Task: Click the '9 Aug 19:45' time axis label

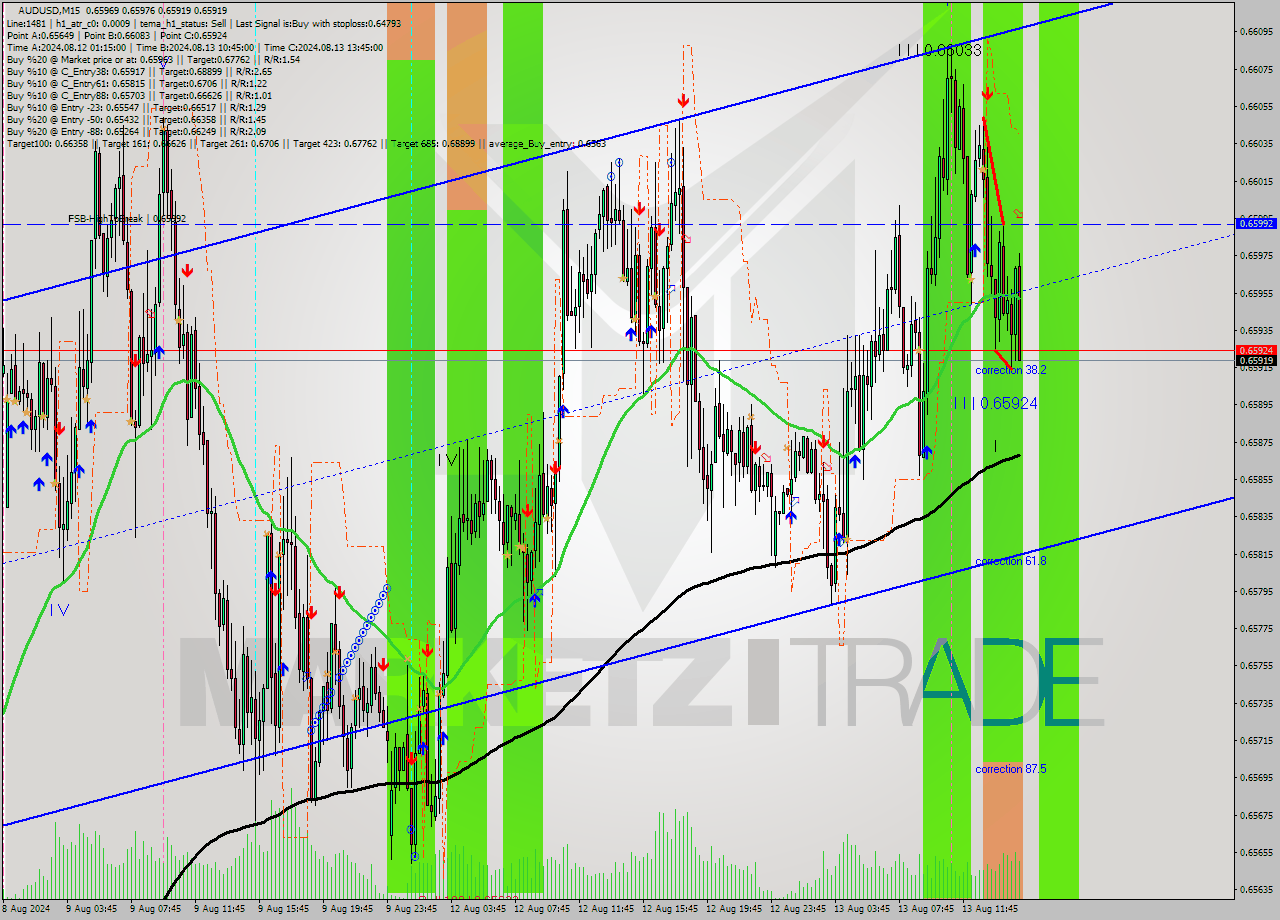Action: click(x=348, y=909)
